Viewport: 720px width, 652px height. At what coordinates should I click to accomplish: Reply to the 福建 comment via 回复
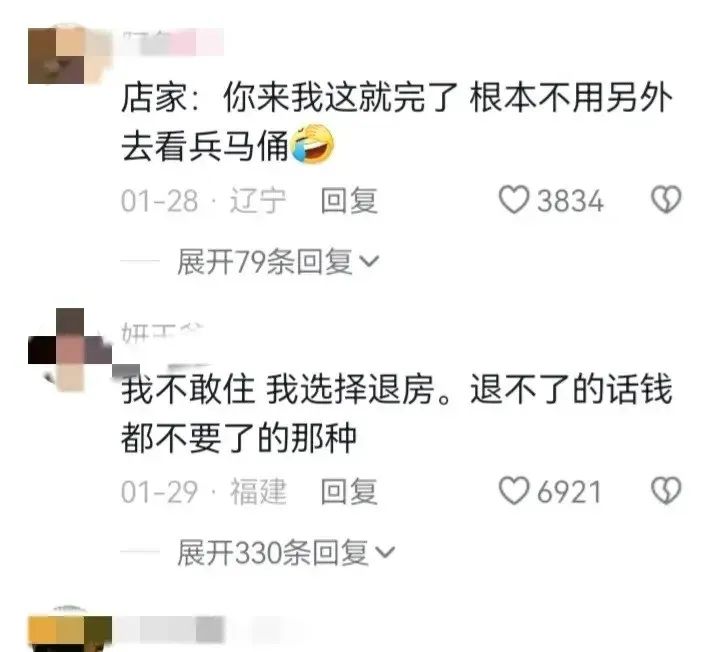(349, 491)
